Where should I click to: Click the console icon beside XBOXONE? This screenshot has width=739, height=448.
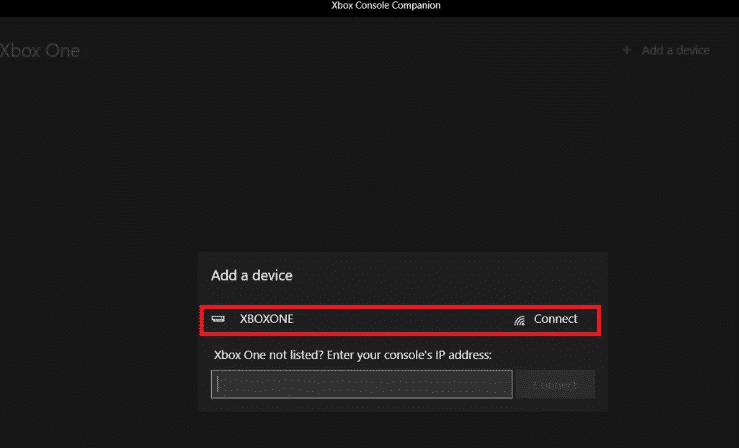218,319
